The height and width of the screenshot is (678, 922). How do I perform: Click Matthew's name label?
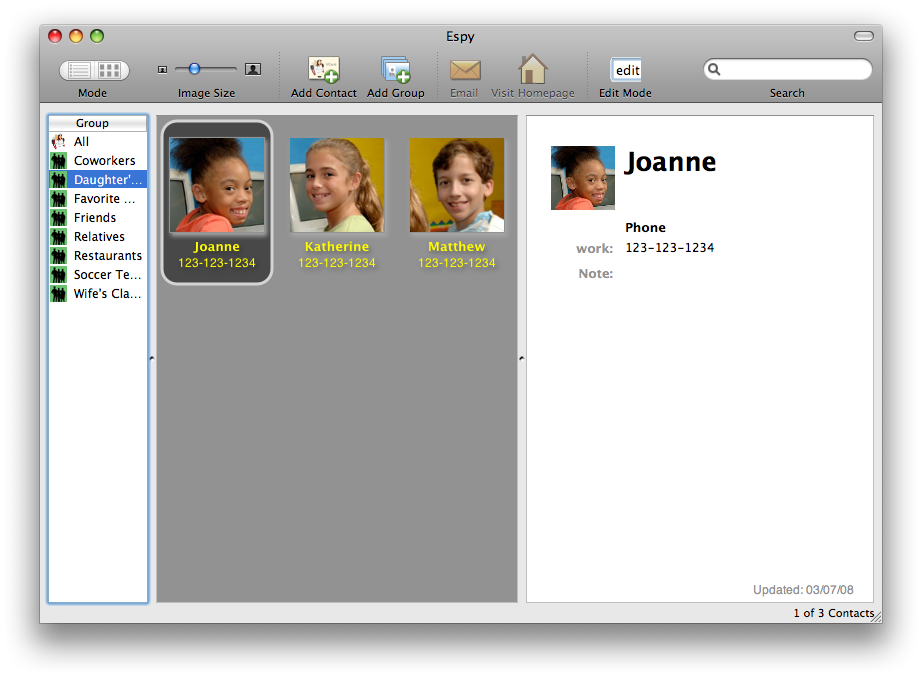tap(457, 246)
